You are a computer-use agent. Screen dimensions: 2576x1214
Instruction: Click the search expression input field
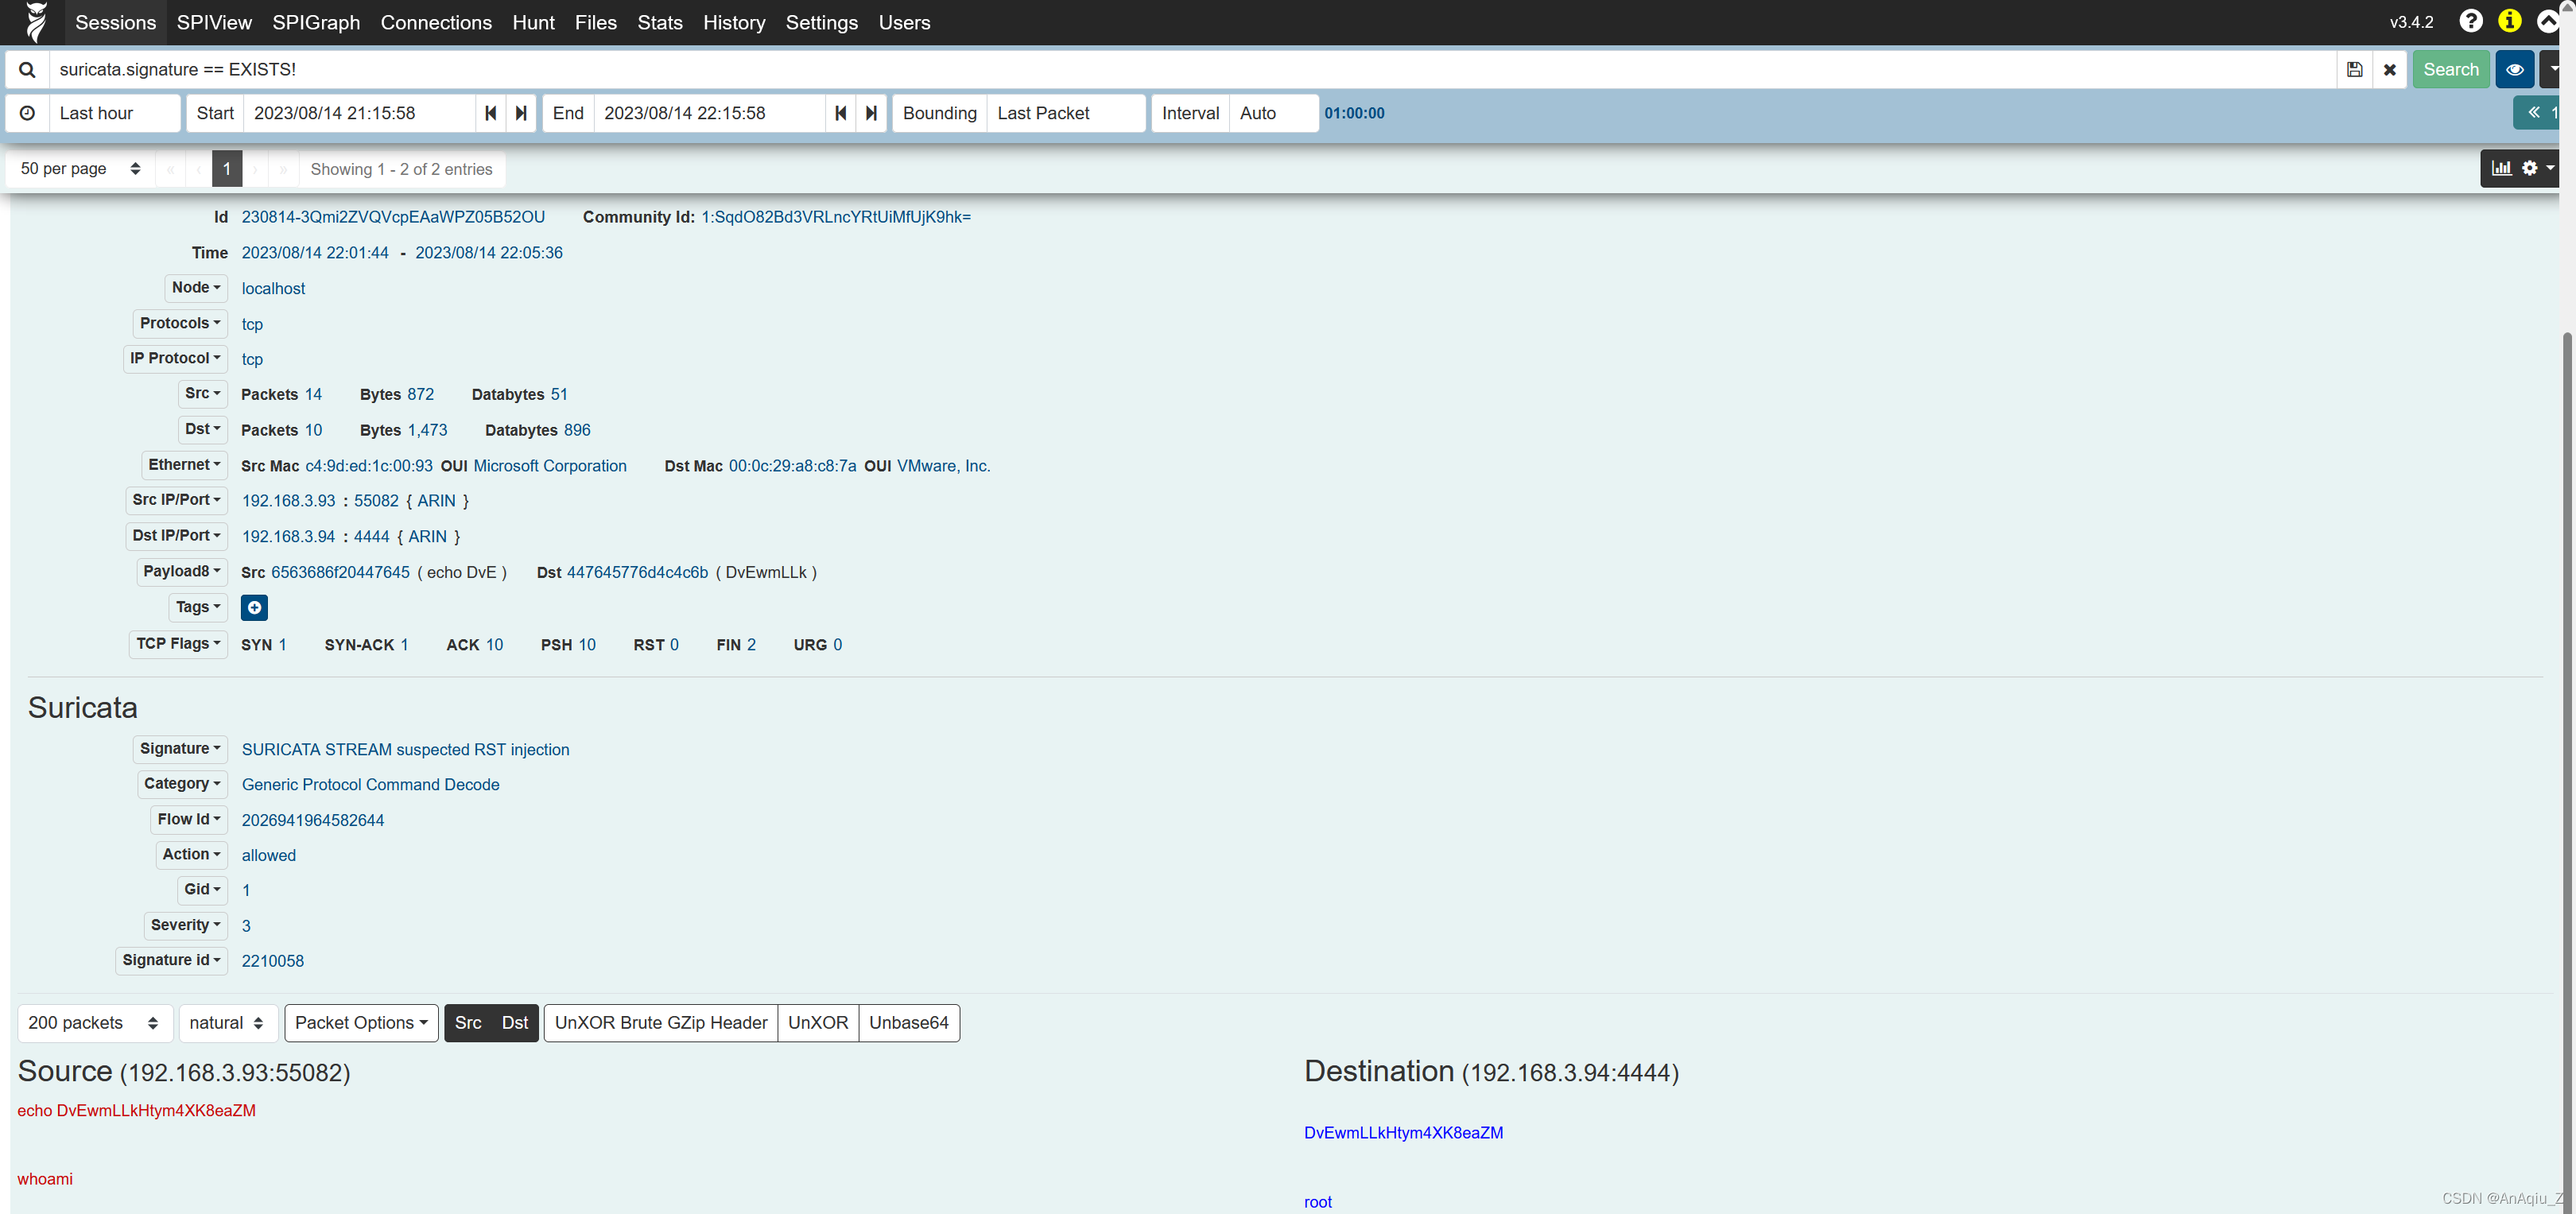pyautogui.click(x=1190, y=70)
